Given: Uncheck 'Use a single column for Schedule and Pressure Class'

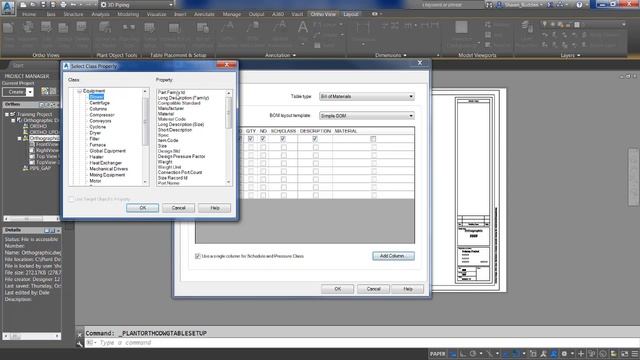Looking at the screenshot, I should point(198,256).
